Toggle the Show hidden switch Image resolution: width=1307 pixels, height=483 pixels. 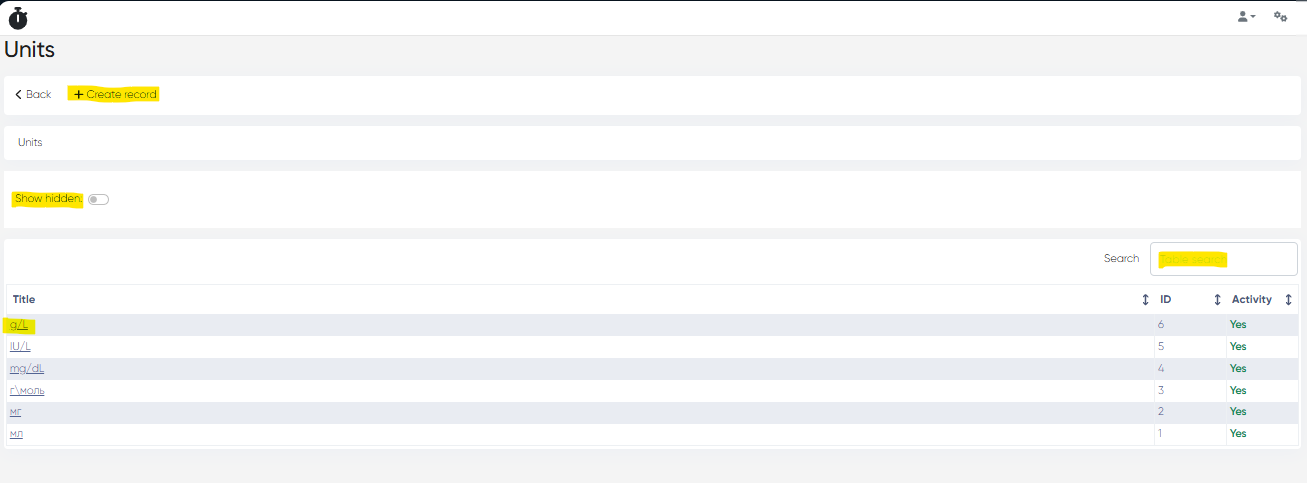point(98,199)
